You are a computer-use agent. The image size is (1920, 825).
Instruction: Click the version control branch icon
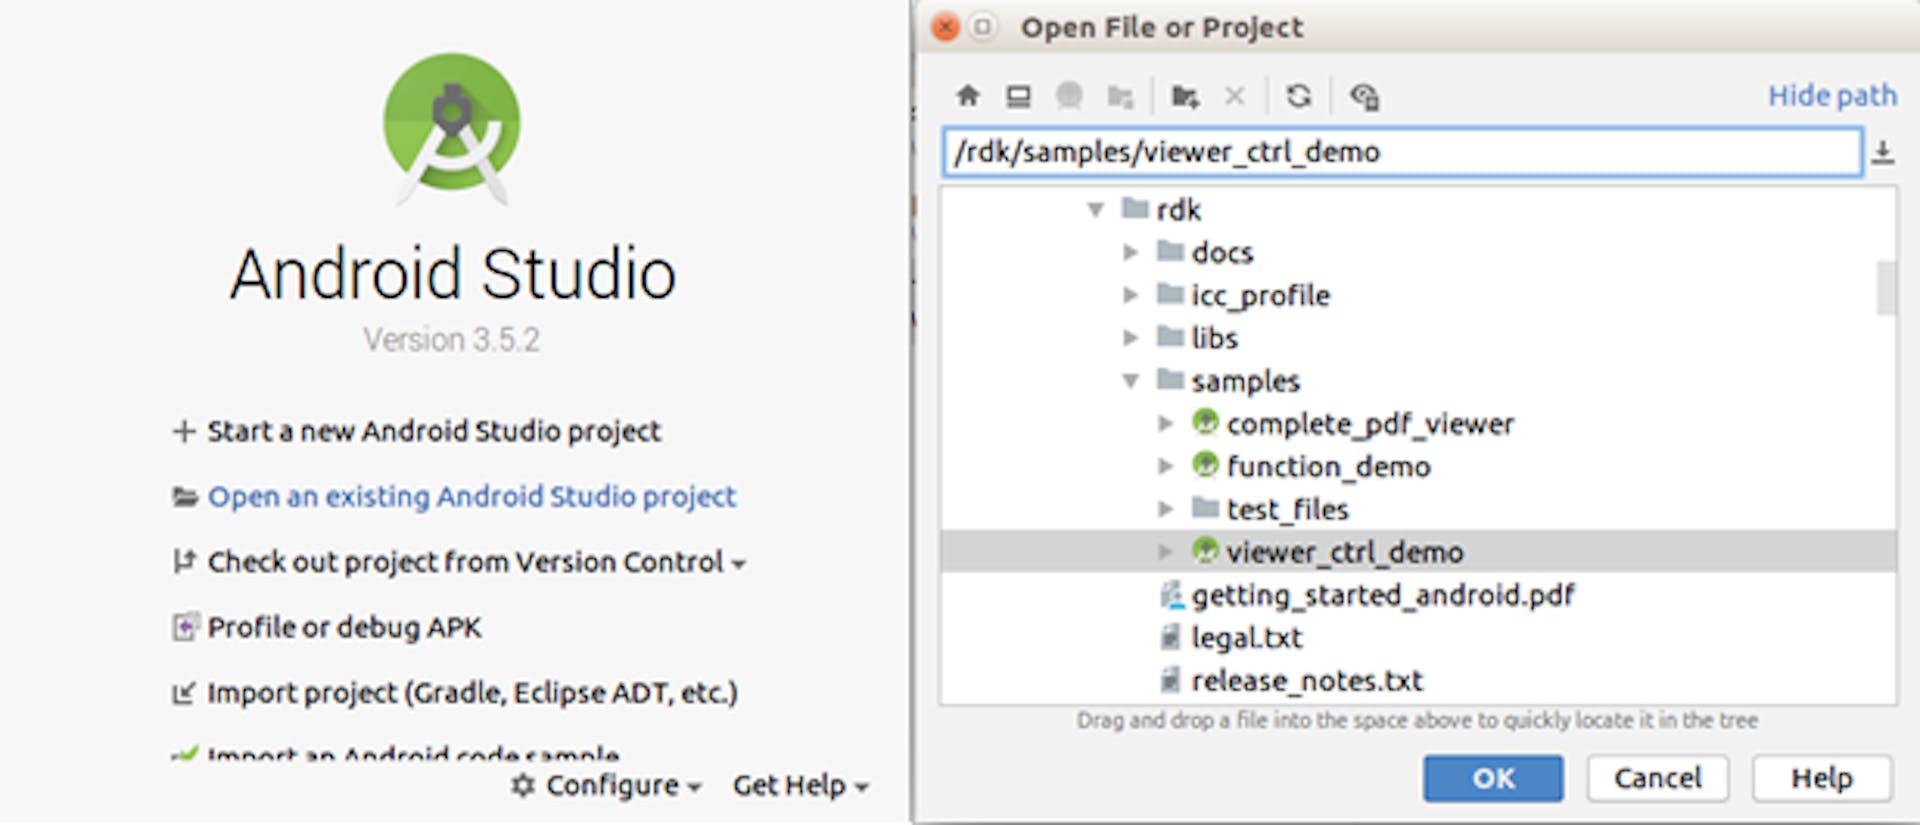click(184, 562)
